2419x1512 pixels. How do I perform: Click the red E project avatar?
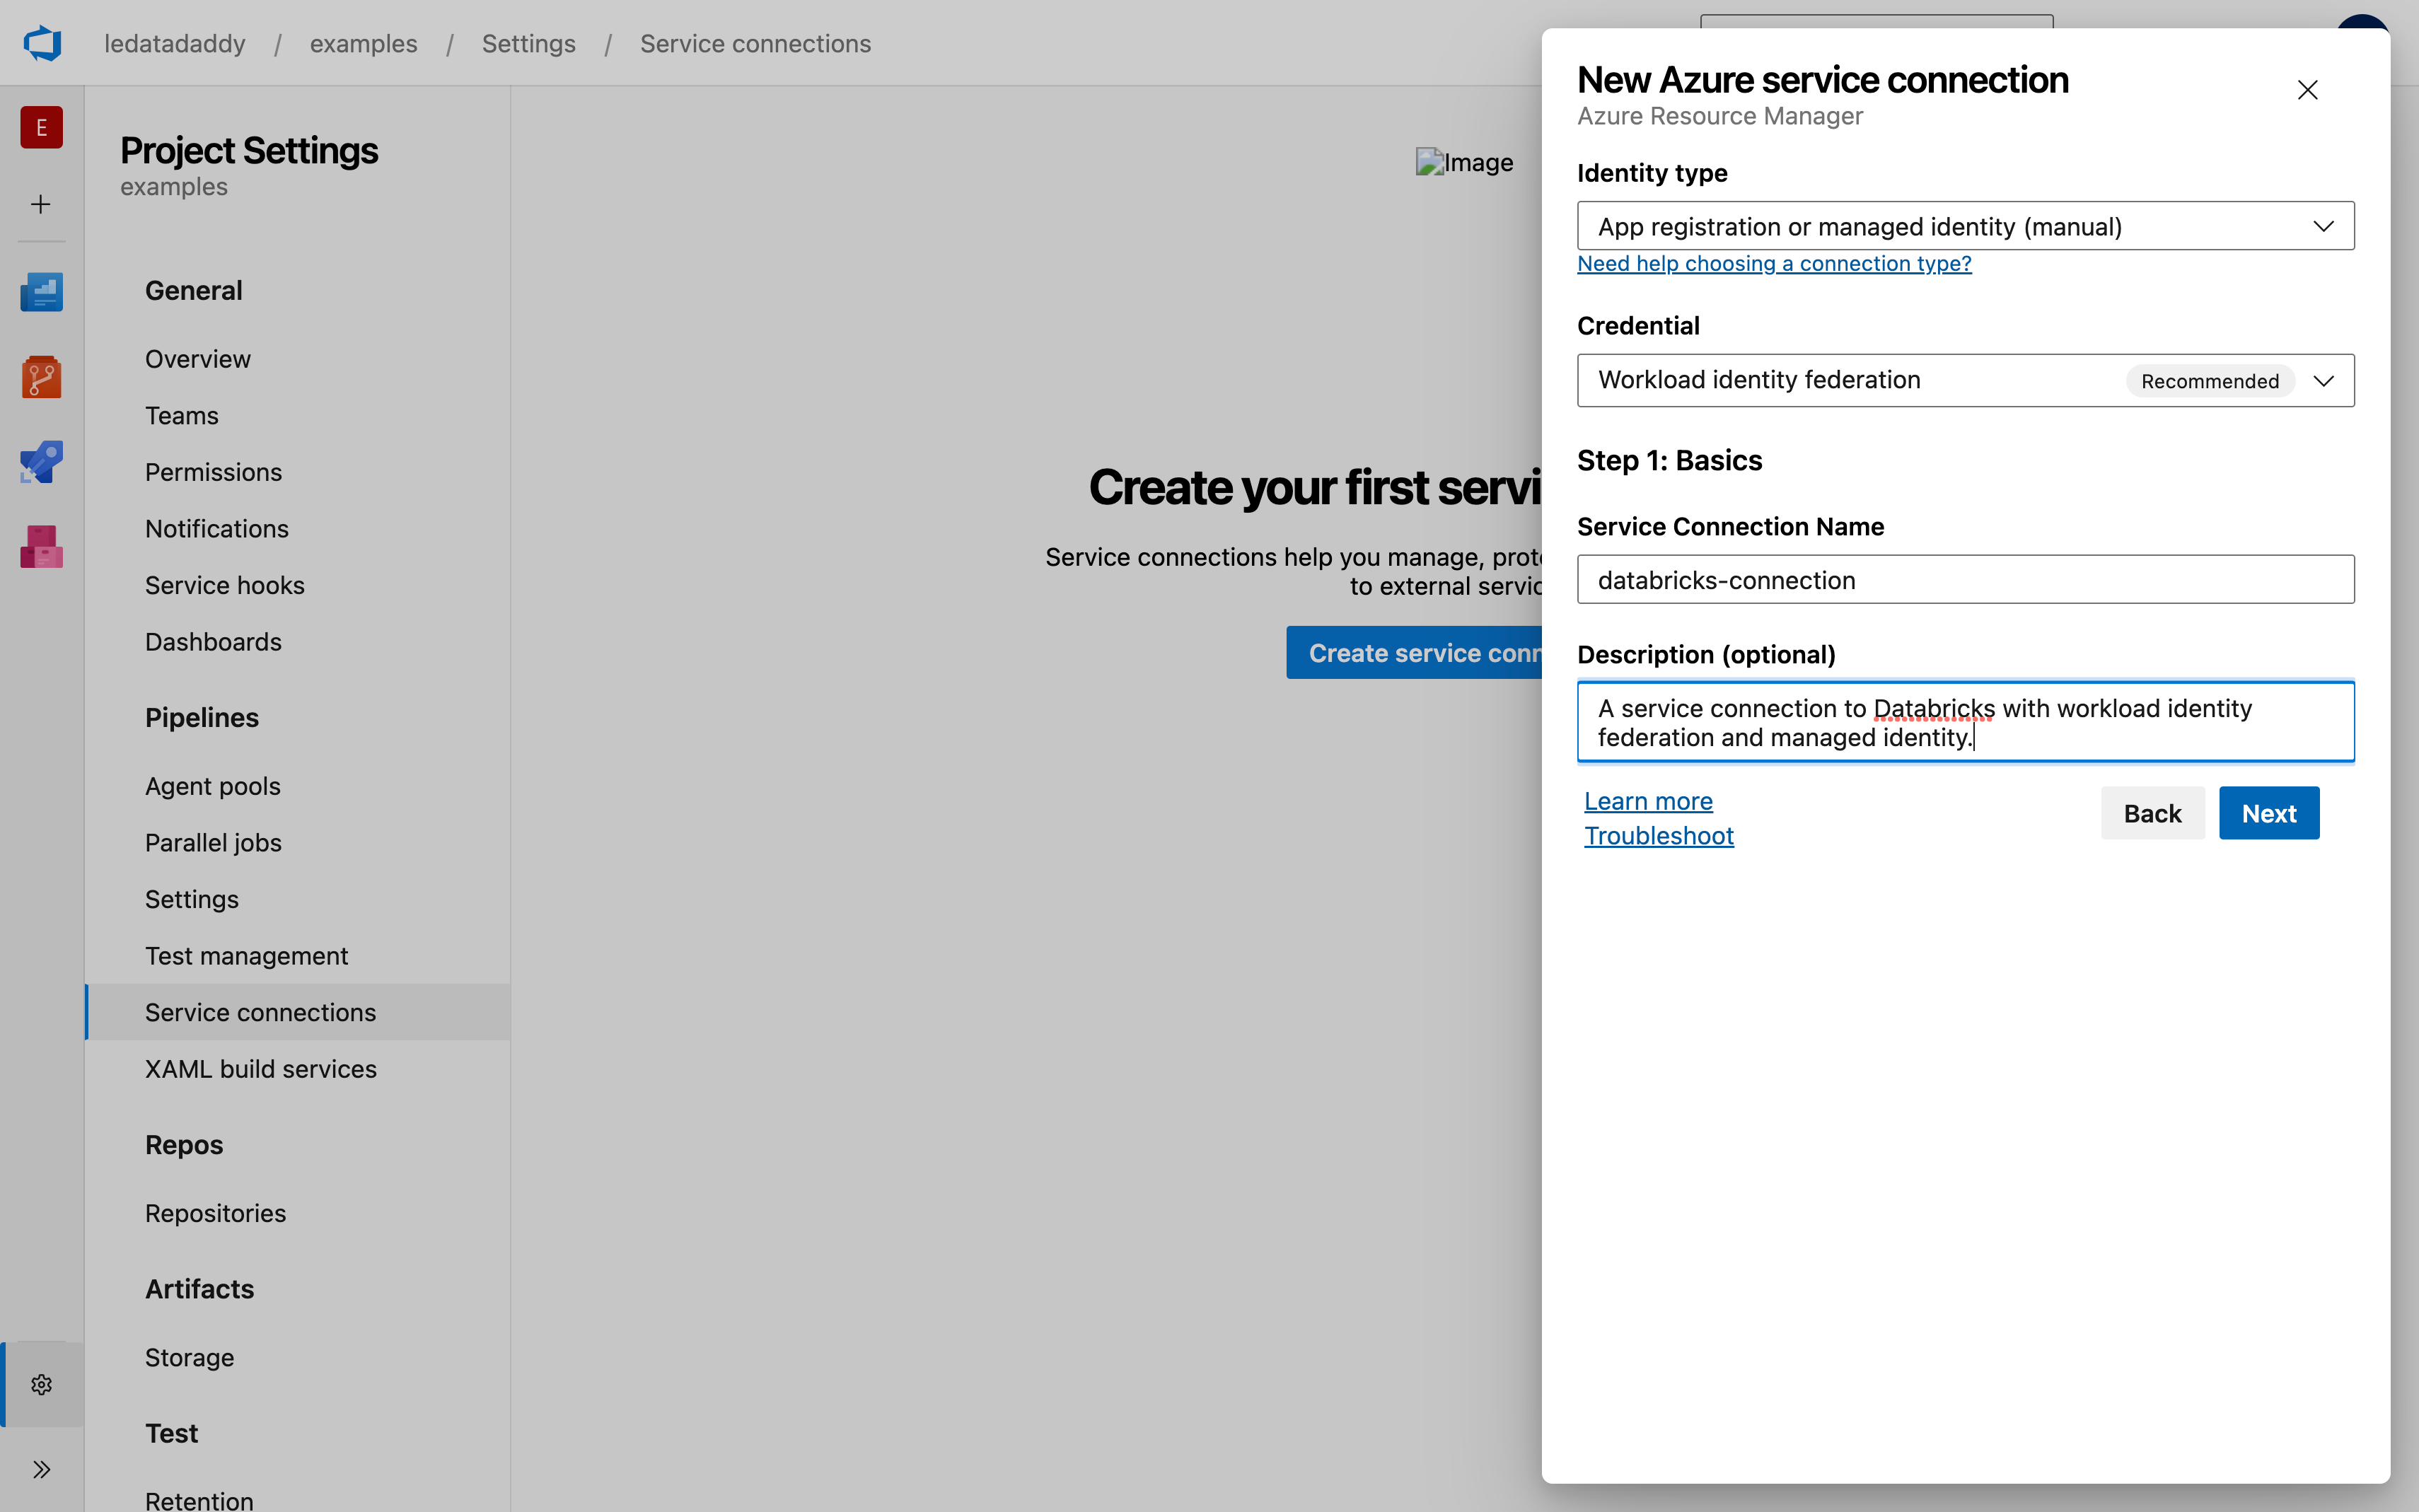click(42, 128)
